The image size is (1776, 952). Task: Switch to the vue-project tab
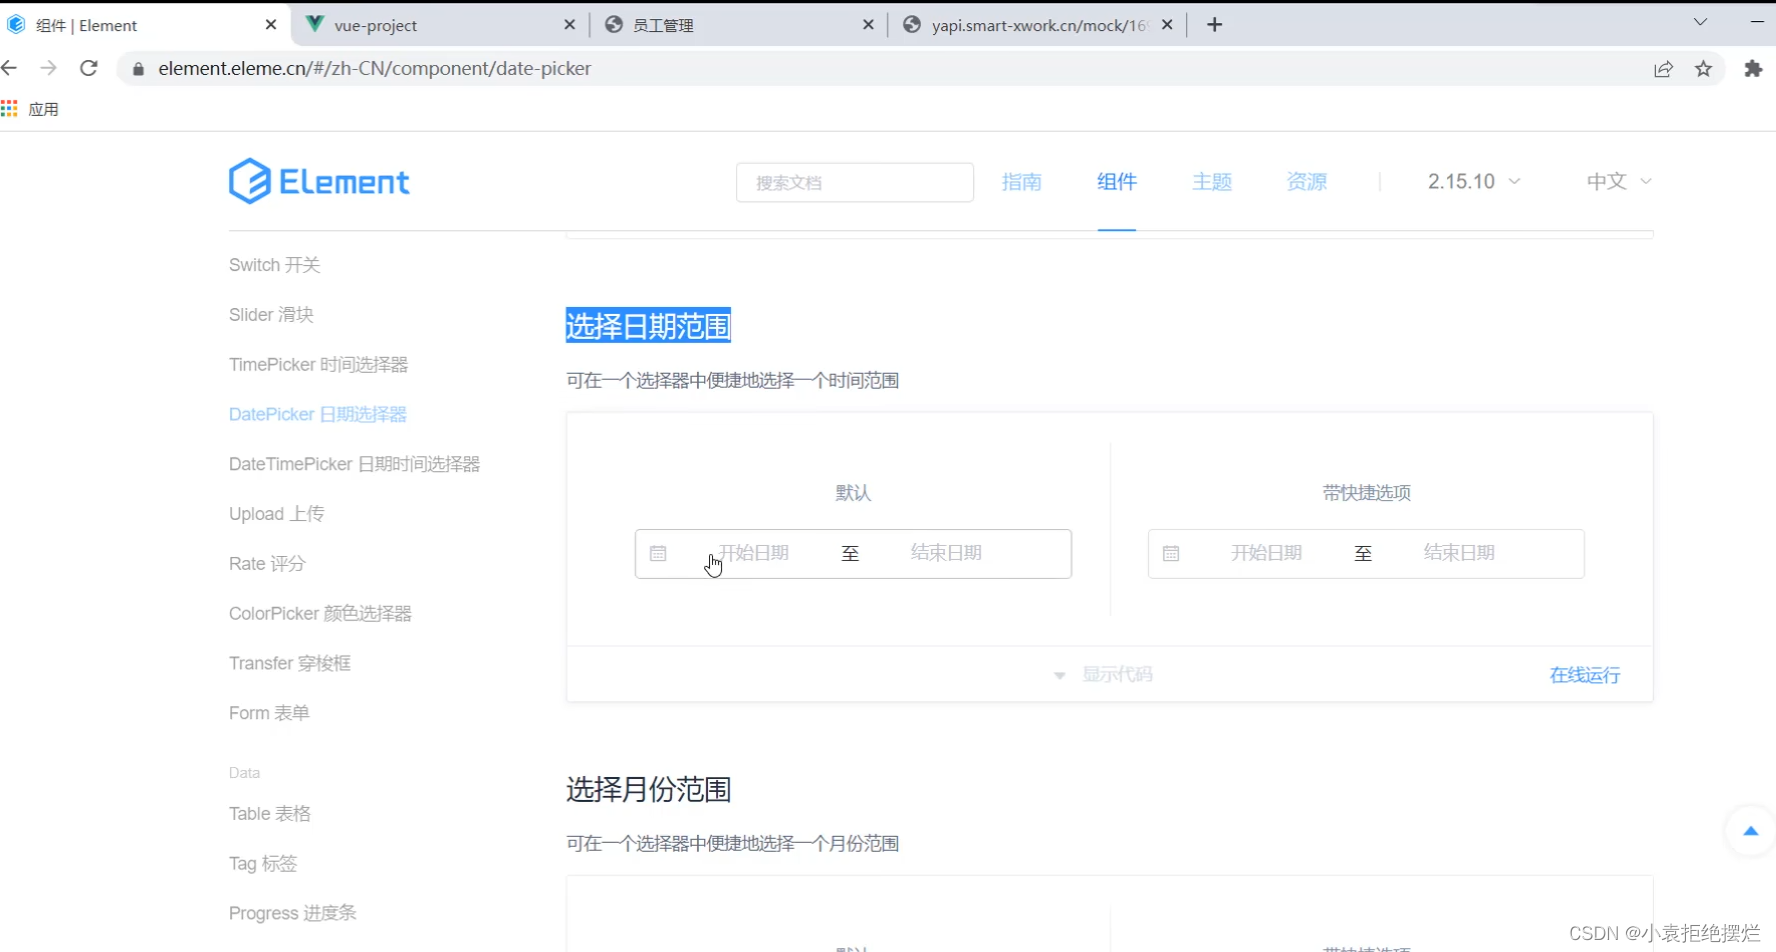coord(440,25)
